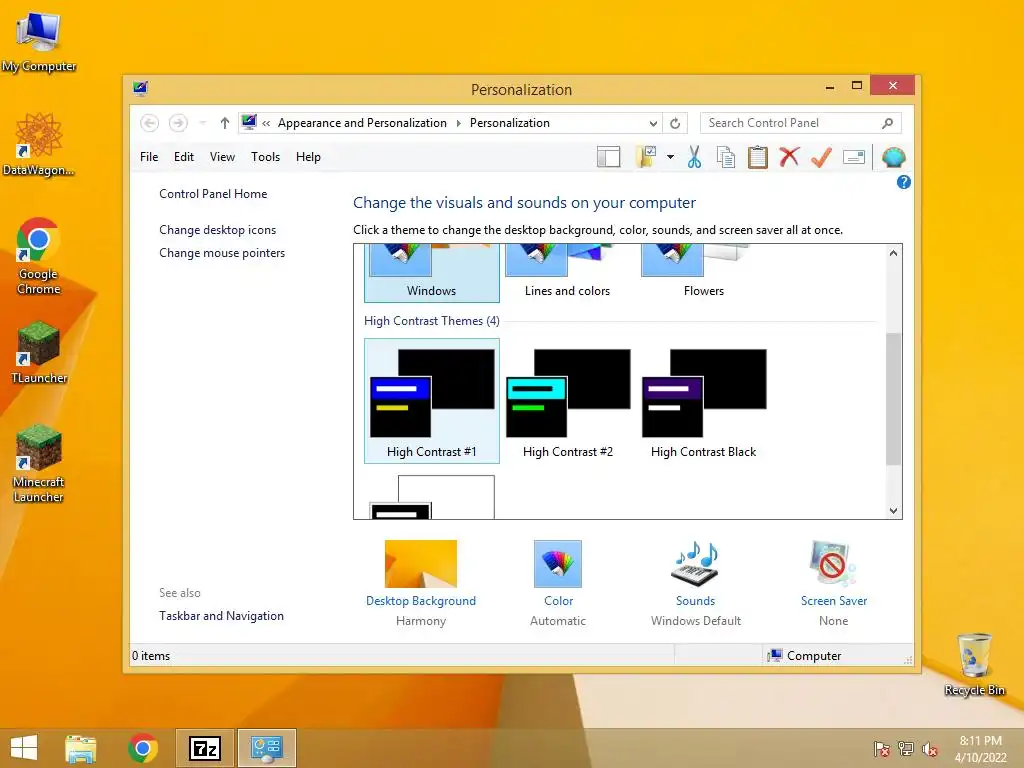This screenshot has height=768, width=1024.
Task: Open the recent locations dropdown arrow
Action: click(202, 123)
